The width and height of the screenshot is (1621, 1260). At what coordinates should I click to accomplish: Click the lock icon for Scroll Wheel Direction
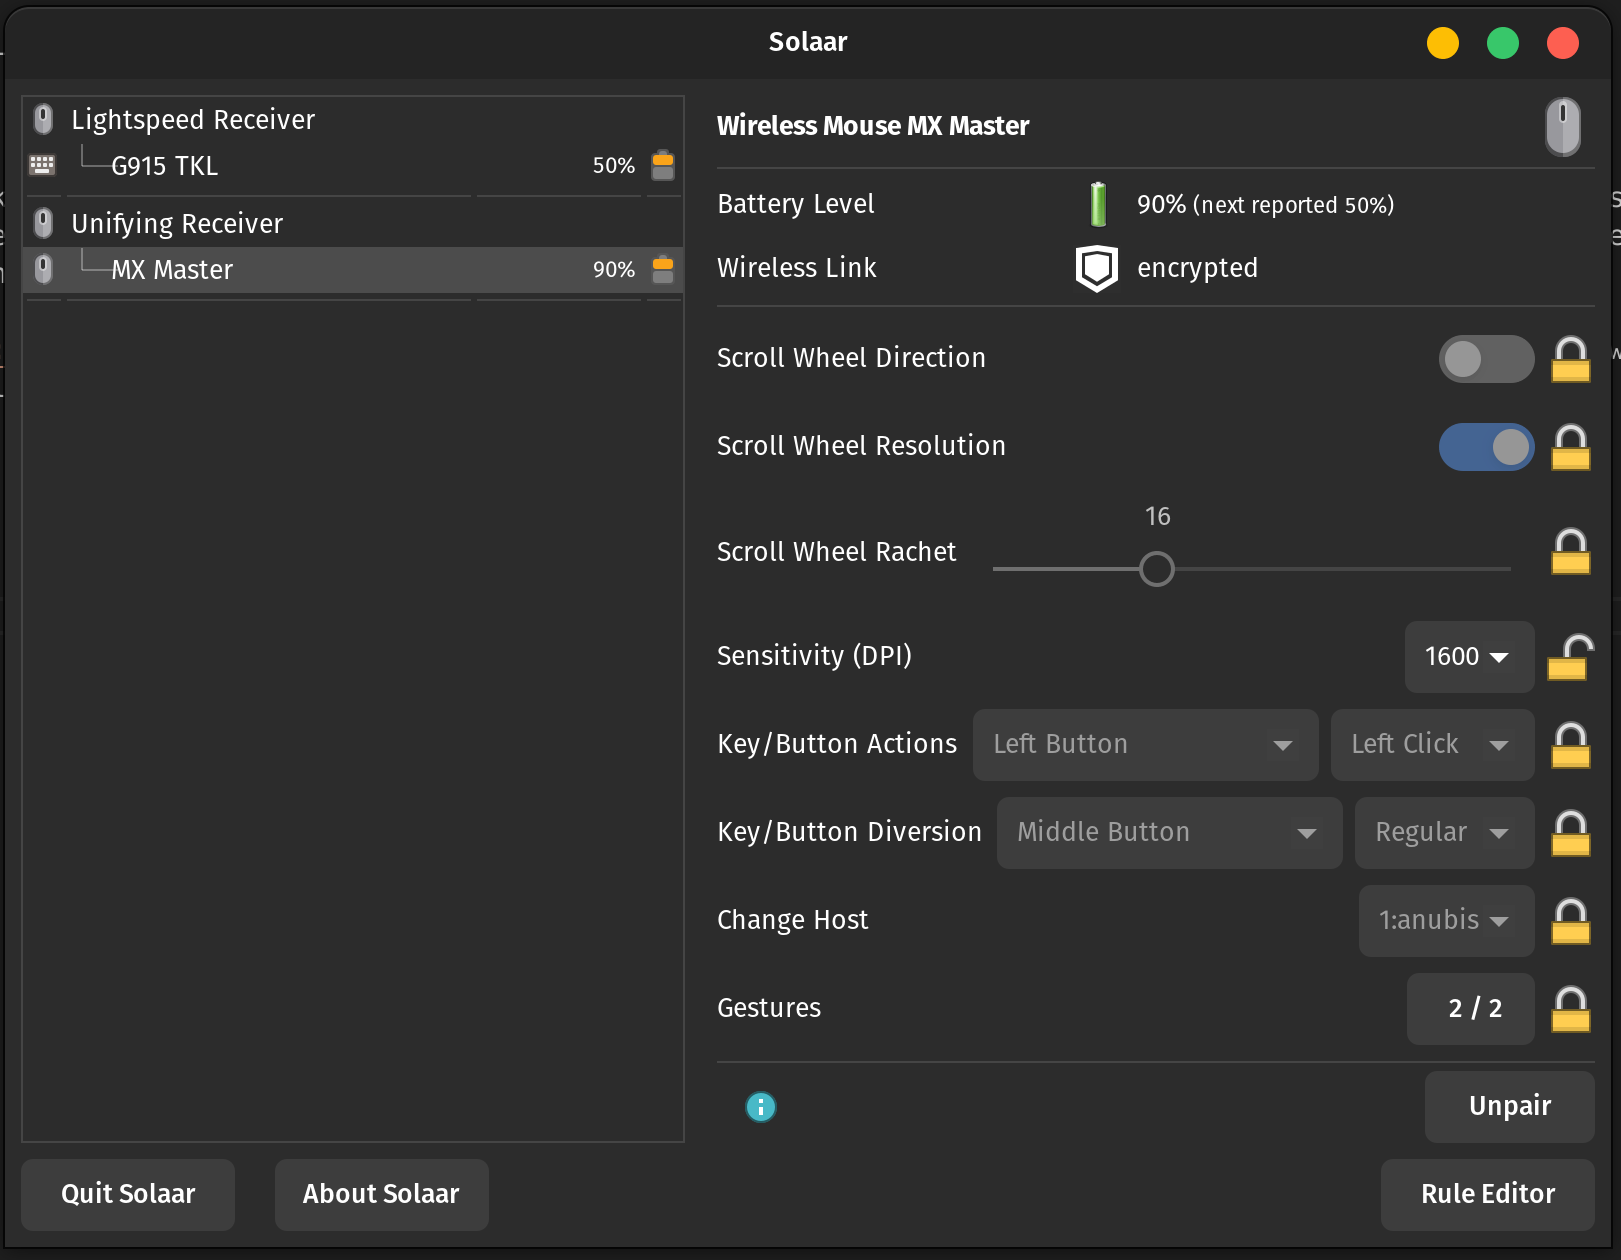pos(1570,359)
